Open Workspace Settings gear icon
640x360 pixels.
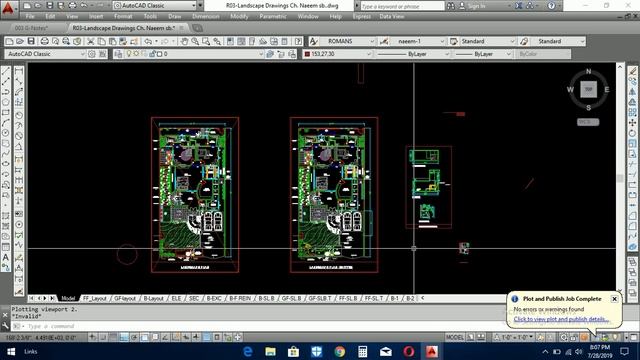coord(92,54)
